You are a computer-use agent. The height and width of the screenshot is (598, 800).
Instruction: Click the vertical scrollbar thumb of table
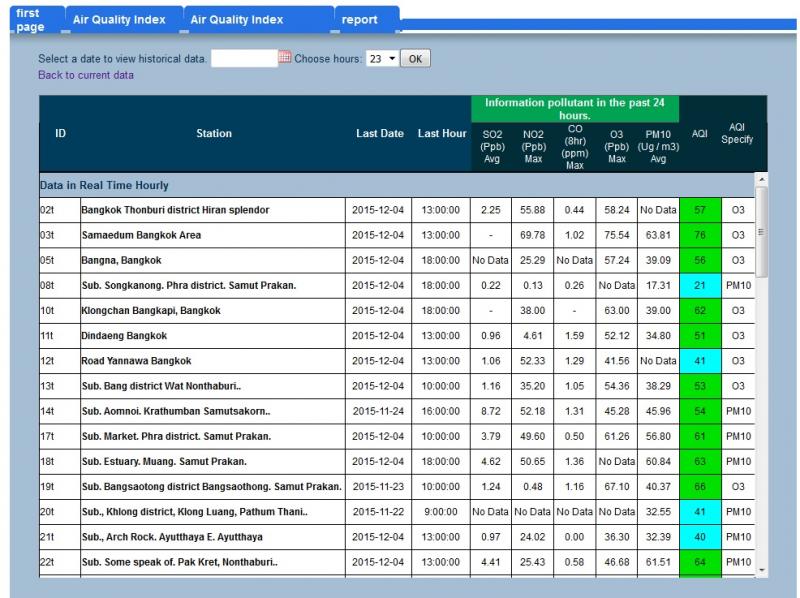761,232
